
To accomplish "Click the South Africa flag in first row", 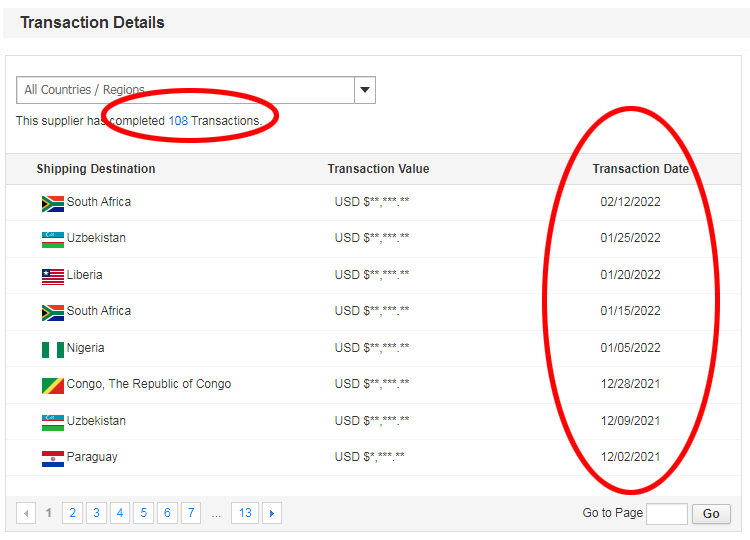I will [52, 203].
